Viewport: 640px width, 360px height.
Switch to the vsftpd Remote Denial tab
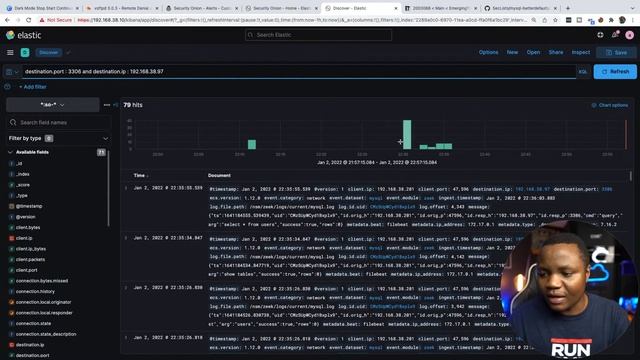pyautogui.click(x=122, y=8)
